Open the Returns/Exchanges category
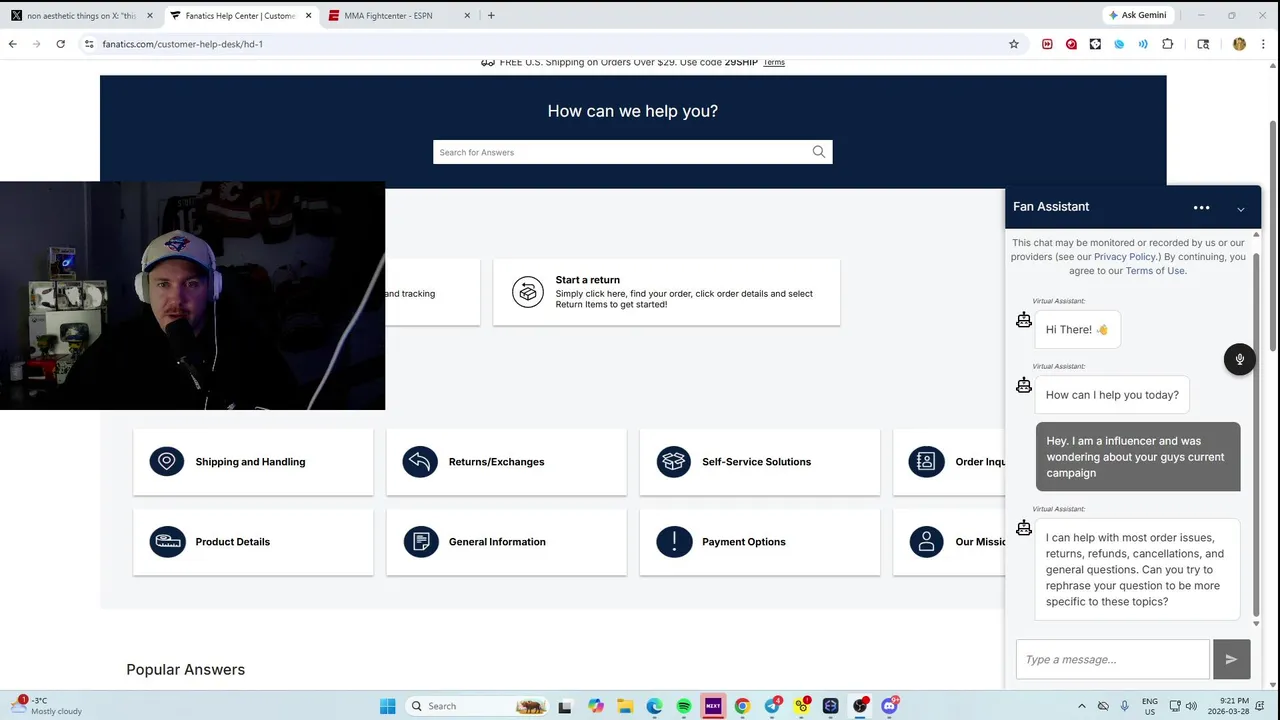Viewport: 1280px width, 720px height. tap(506, 462)
